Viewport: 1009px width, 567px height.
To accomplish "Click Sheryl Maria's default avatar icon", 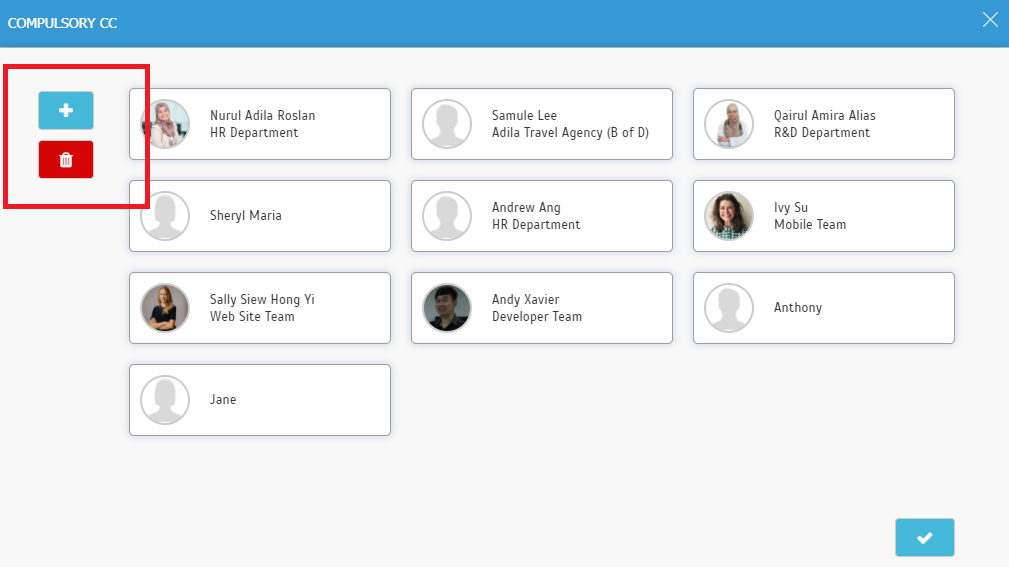I will [x=165, y=216].
